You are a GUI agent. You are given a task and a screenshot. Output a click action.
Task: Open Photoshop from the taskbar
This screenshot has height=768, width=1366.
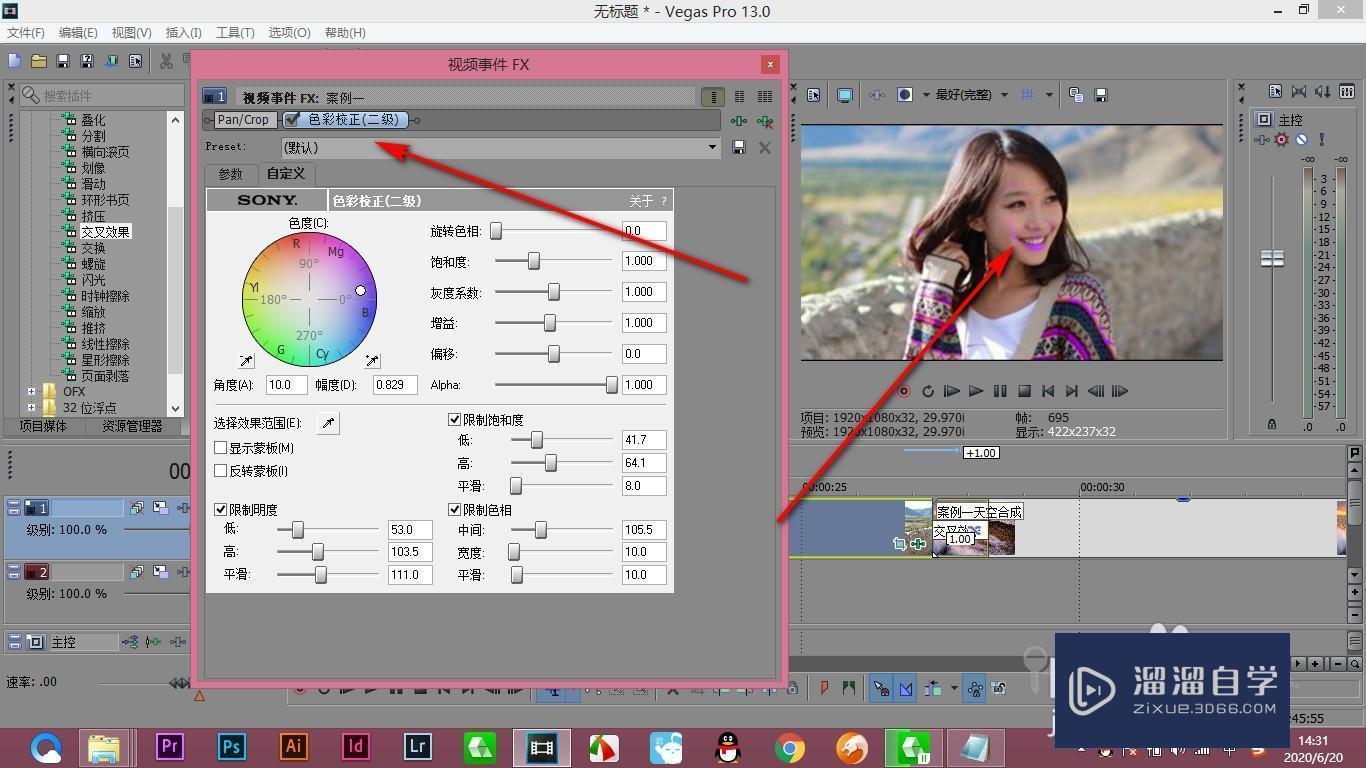point(232,746)
